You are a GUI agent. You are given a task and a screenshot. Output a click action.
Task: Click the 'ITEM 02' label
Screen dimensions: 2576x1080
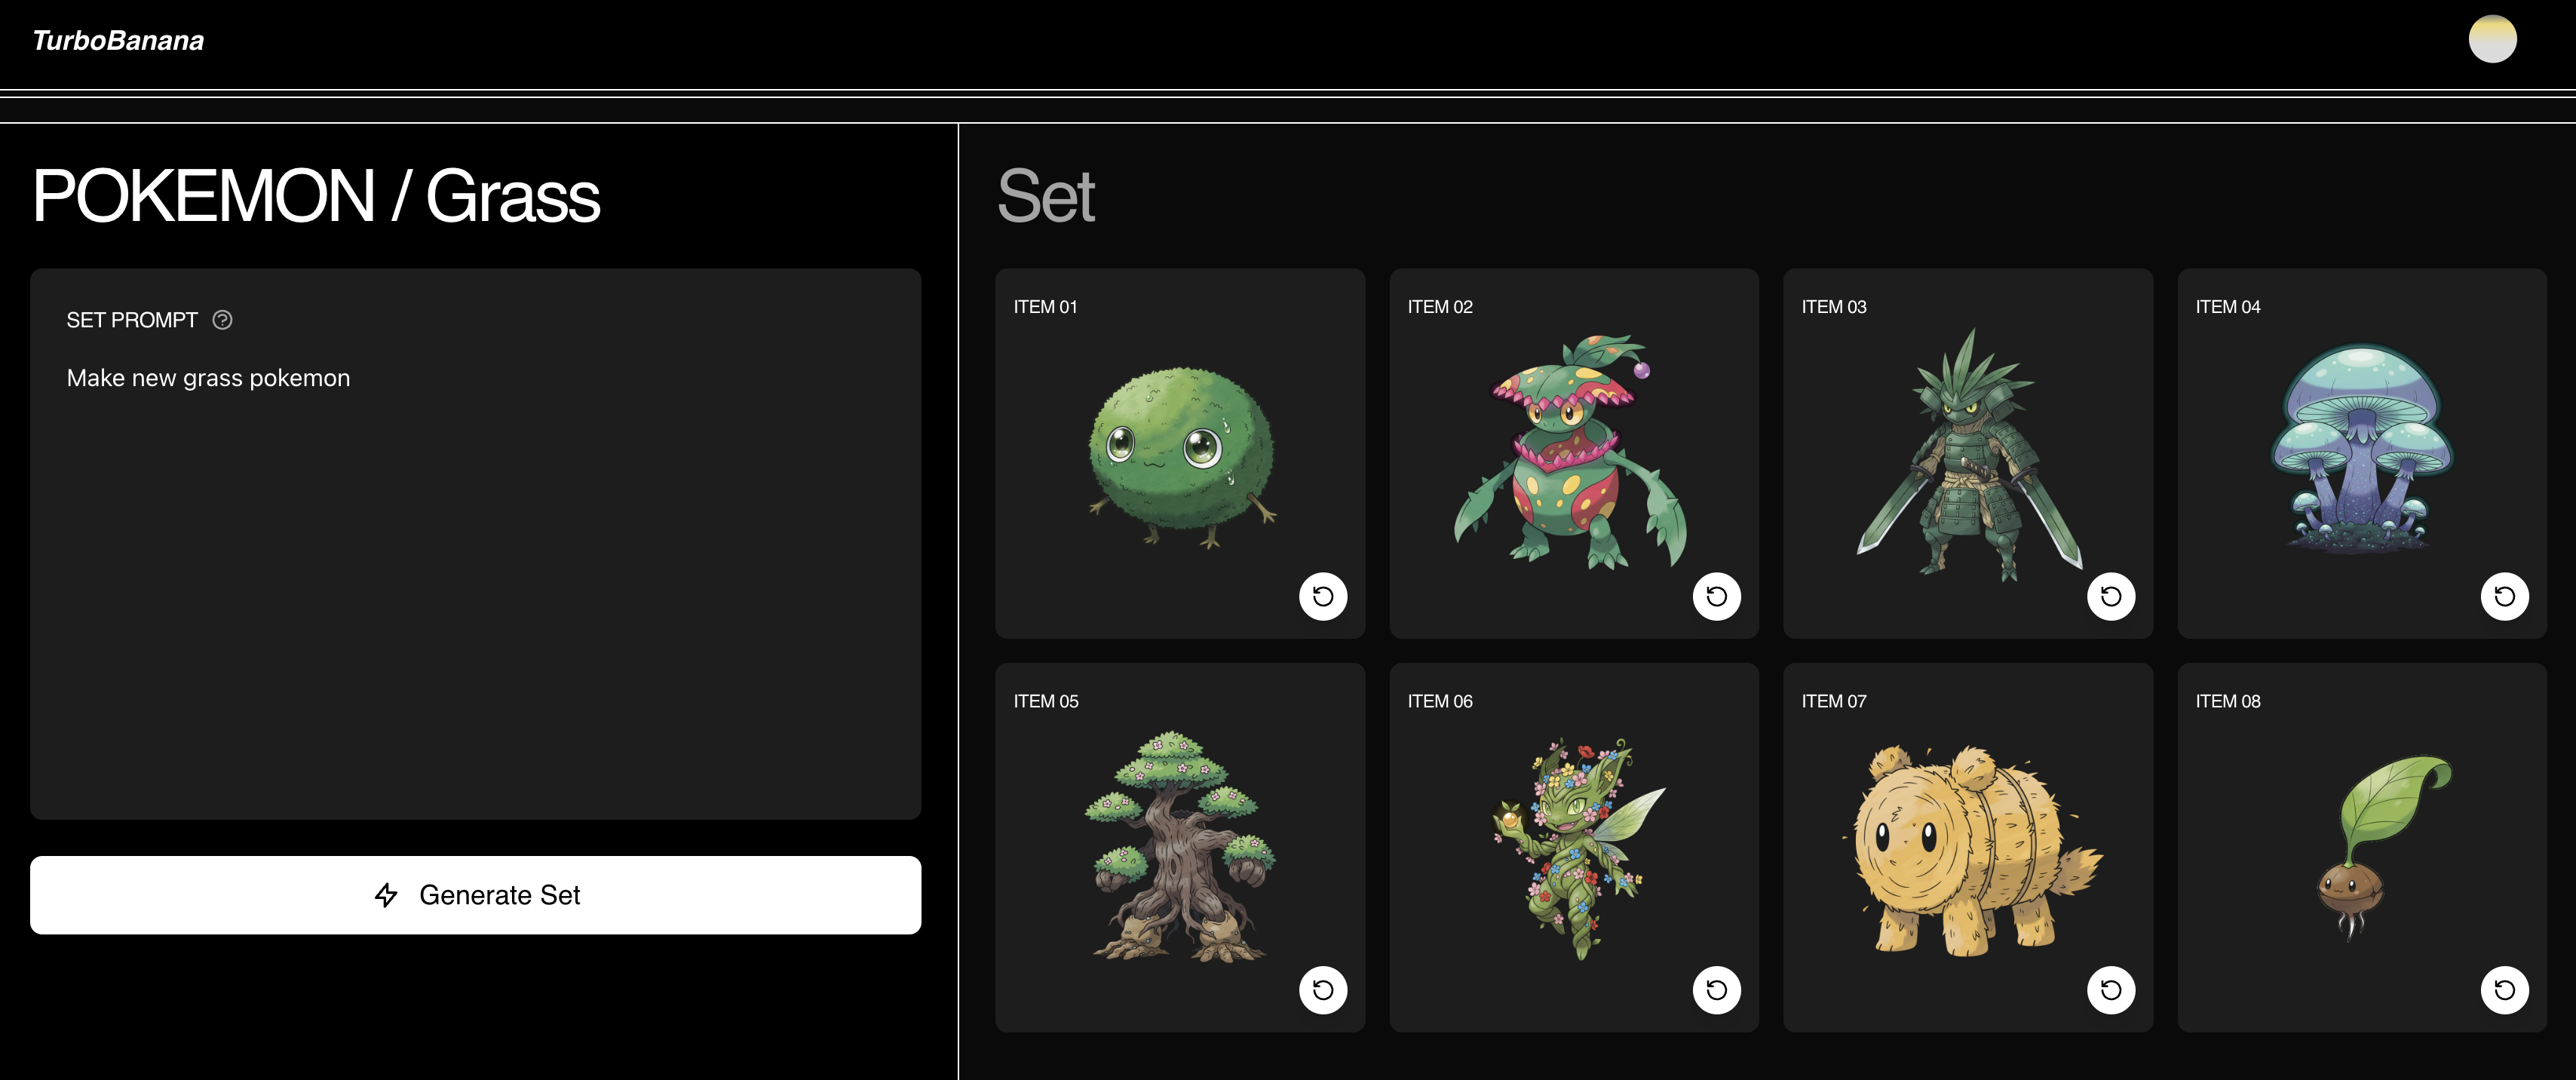pyautogui.click(x=1440, y=307)
